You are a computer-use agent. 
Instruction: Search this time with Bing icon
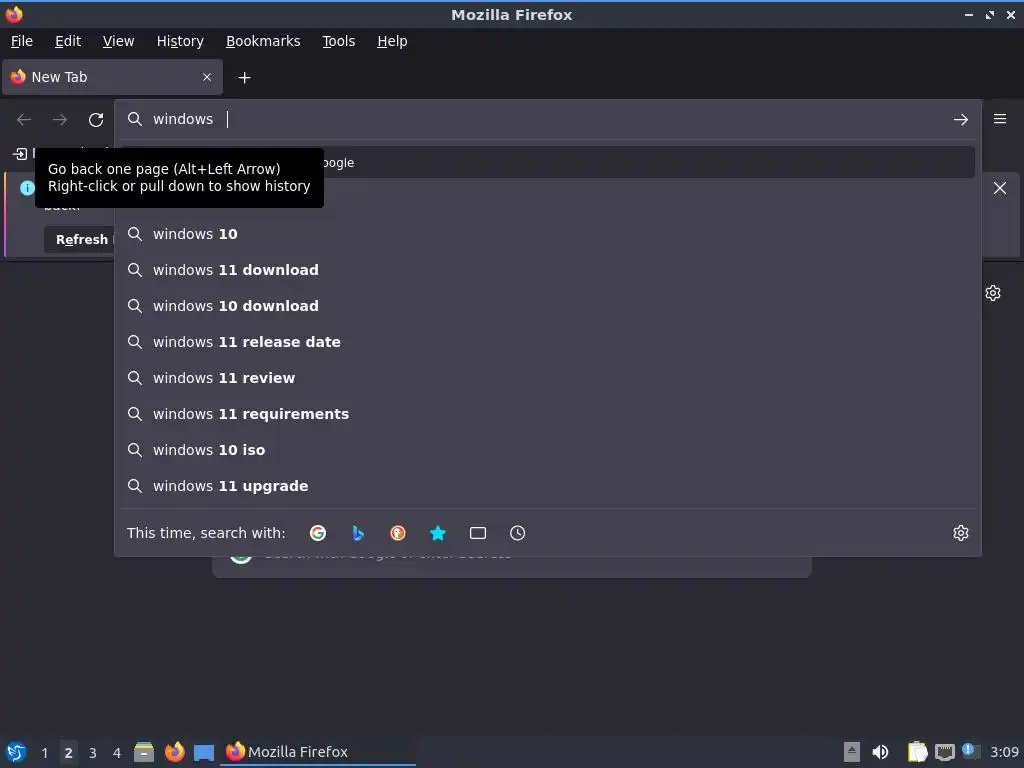pos(358,533)
